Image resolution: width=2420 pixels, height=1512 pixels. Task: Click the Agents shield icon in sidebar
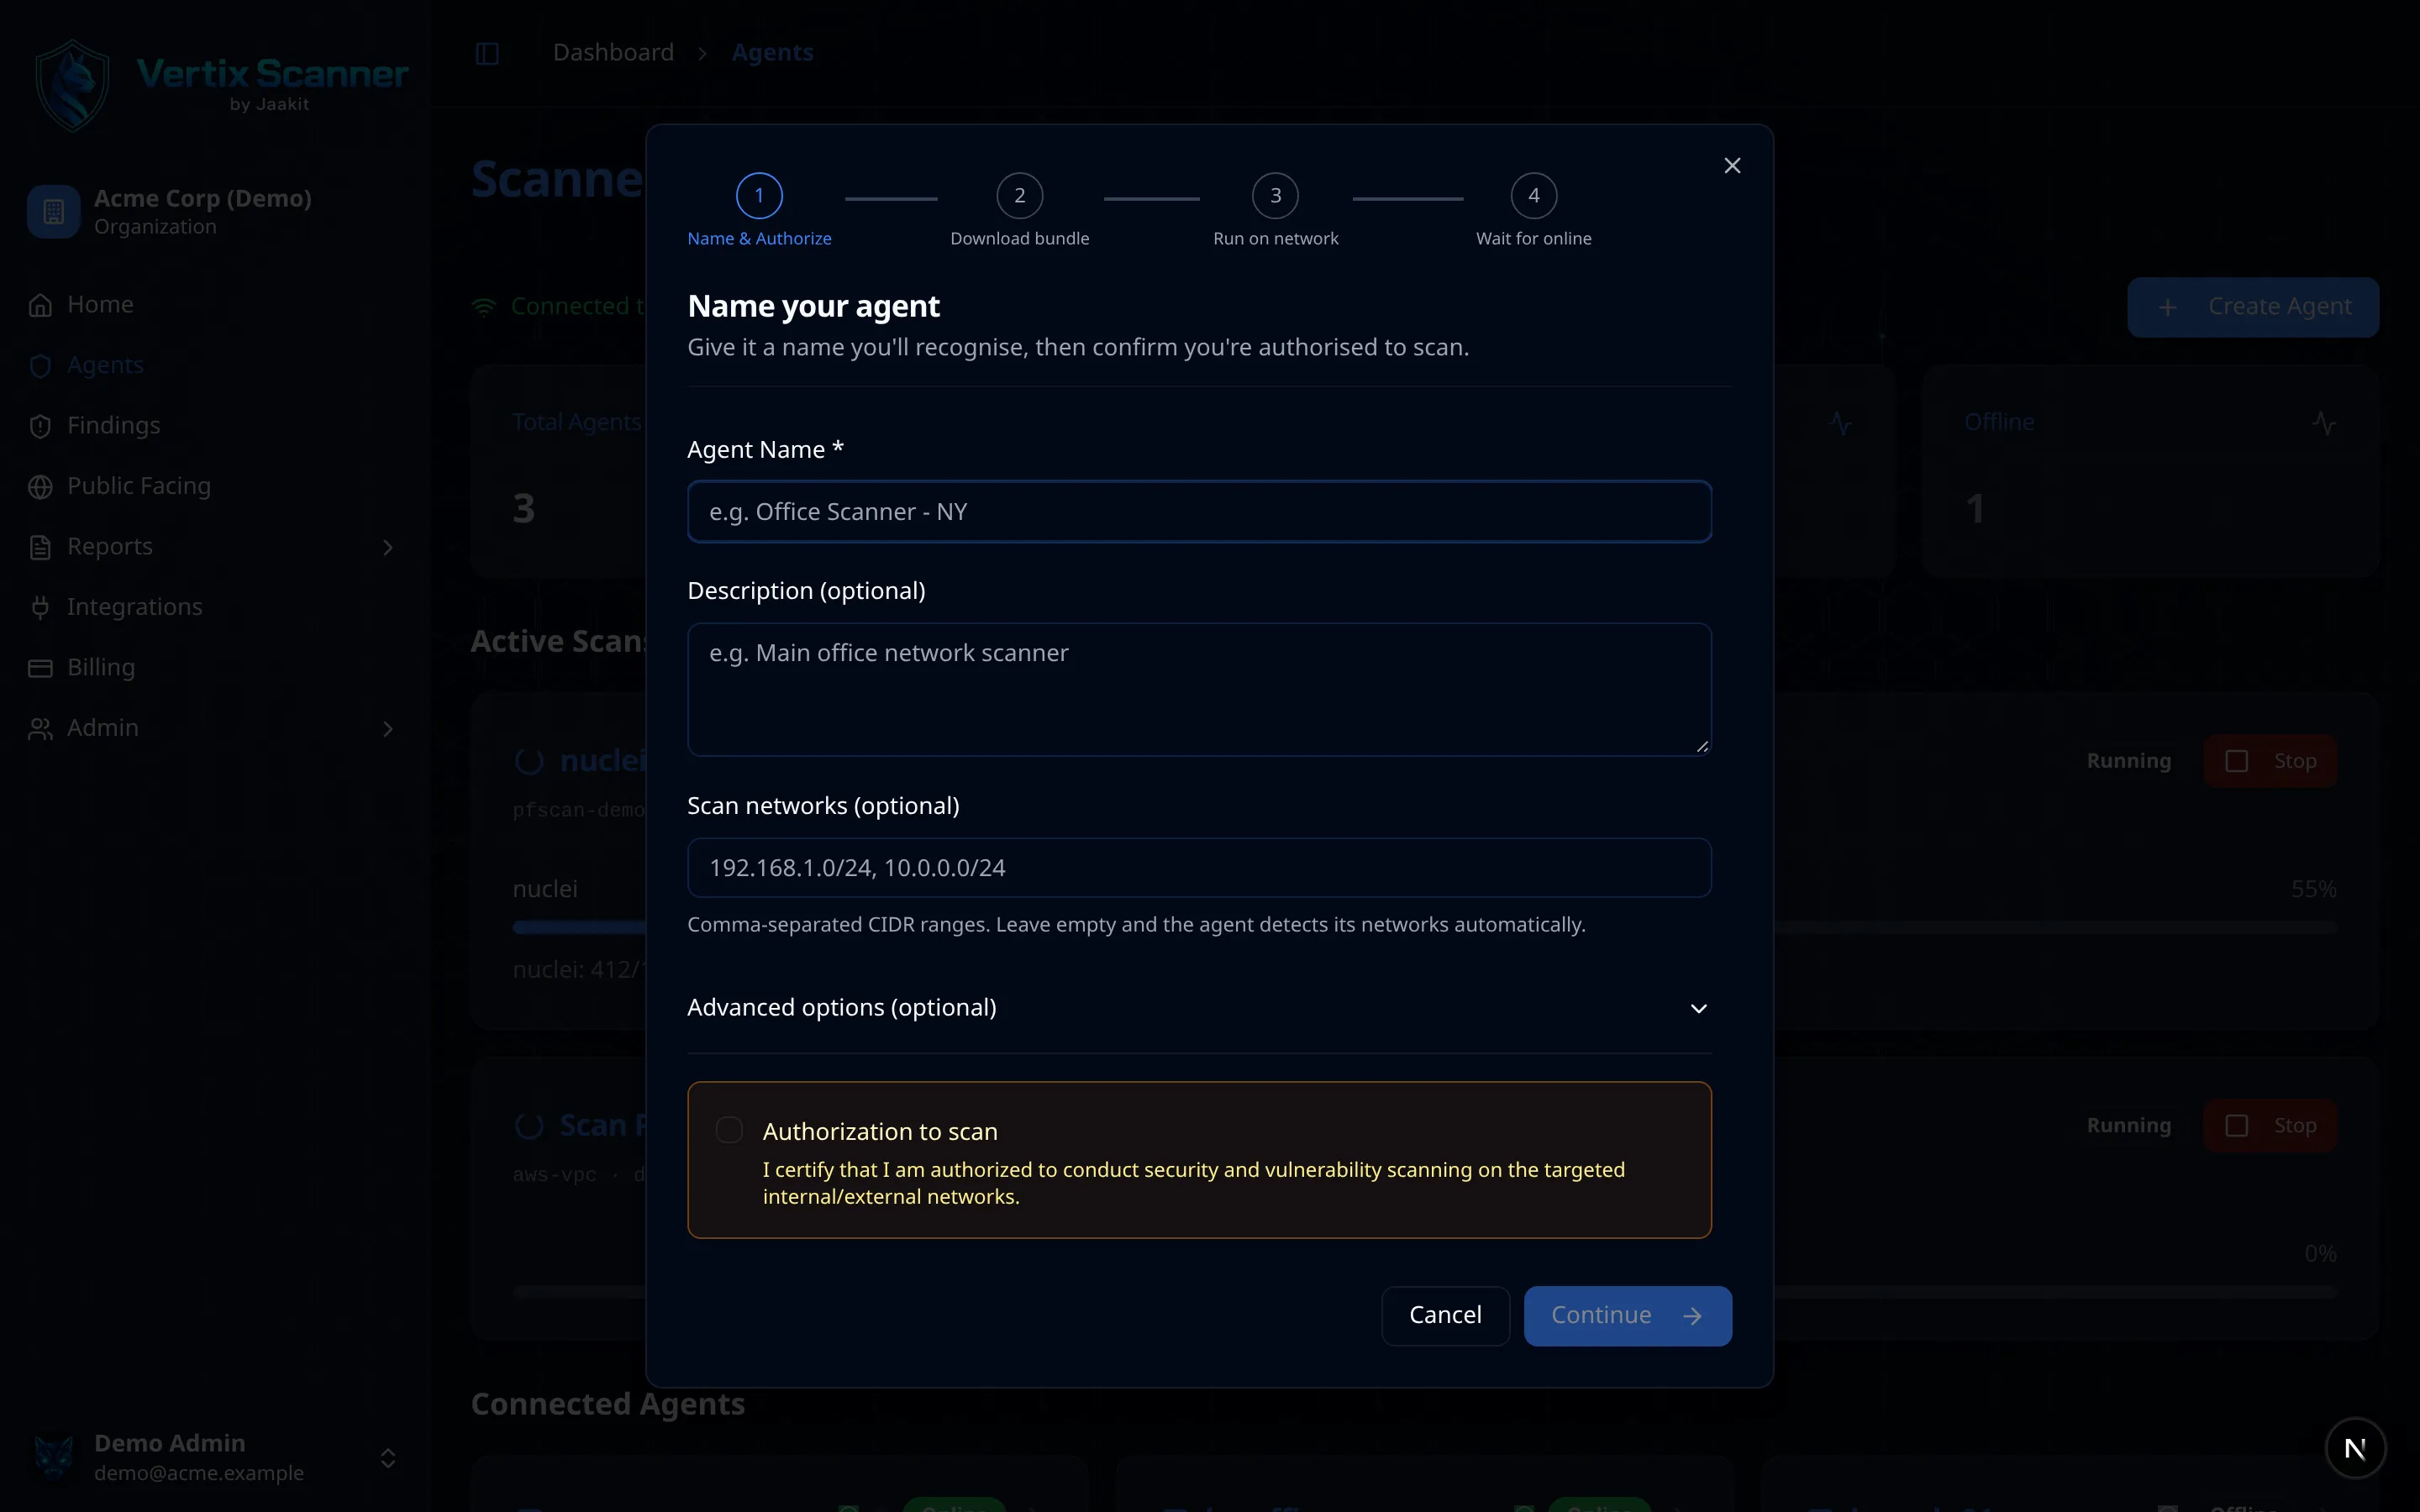tap(40, 366)
